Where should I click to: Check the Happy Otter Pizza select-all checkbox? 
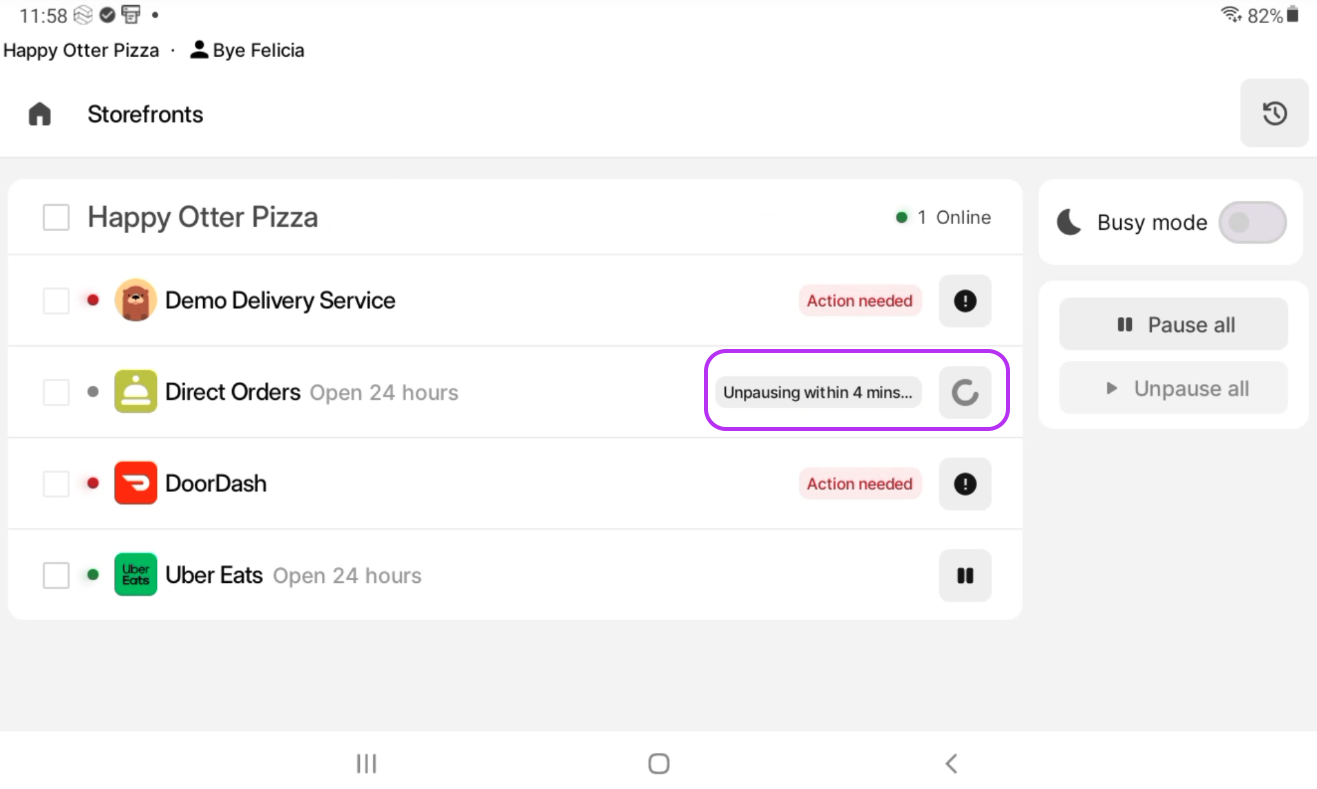point(56,217)
